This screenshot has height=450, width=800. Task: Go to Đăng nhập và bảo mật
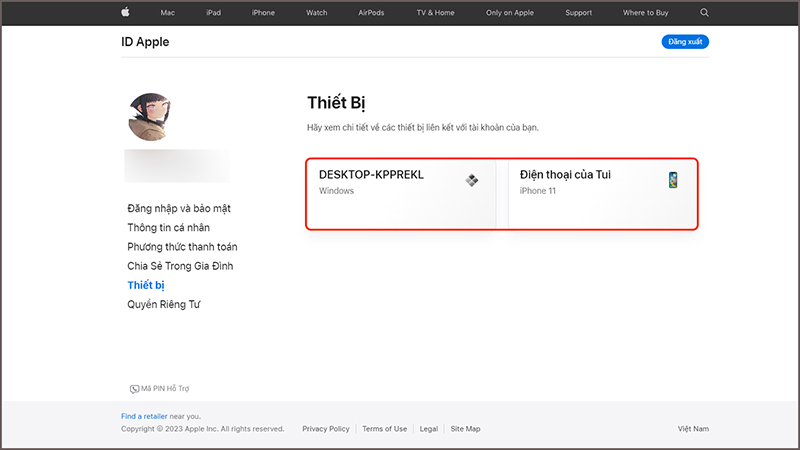pyautogui.click(x=179, y=208)
